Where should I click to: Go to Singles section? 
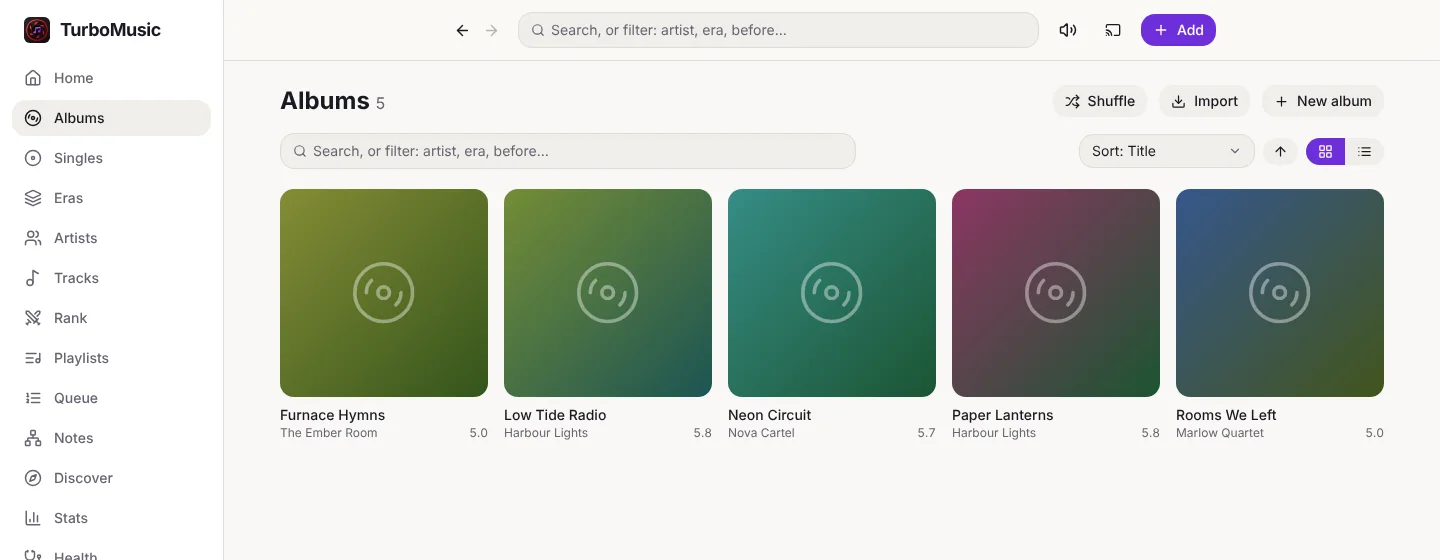pyautogui.click(x=111, y=158)
